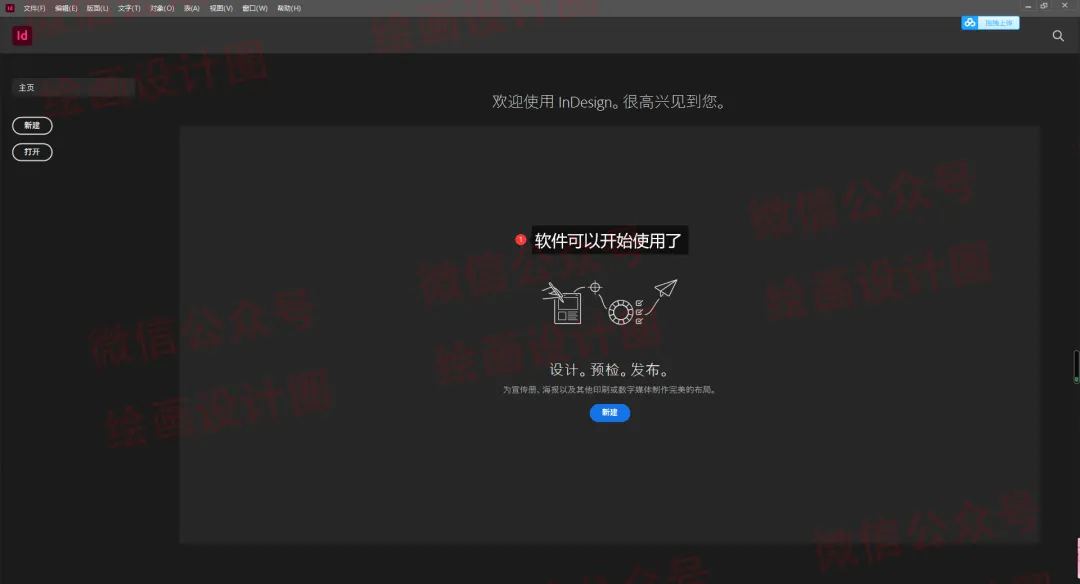Click the 拖拽上传 upload button
Viewport: 1080px width, 584px height.
click(998, 23)
